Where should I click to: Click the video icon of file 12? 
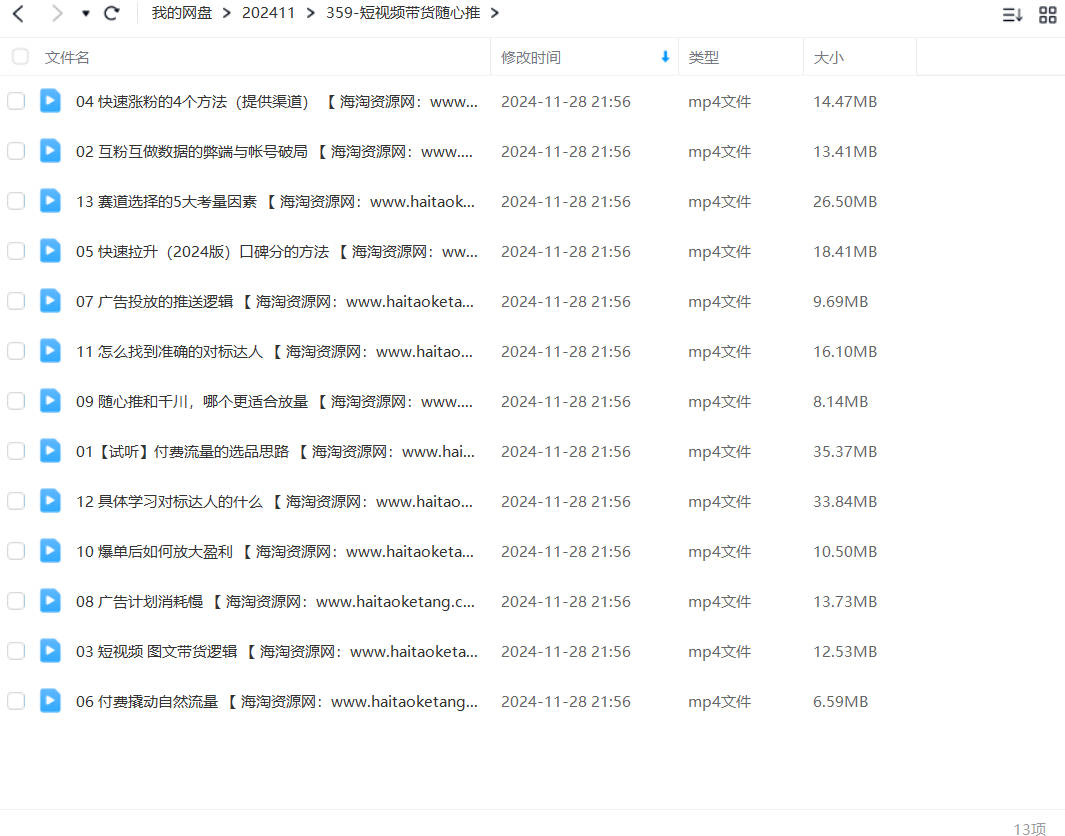click(x=50, y=501)
